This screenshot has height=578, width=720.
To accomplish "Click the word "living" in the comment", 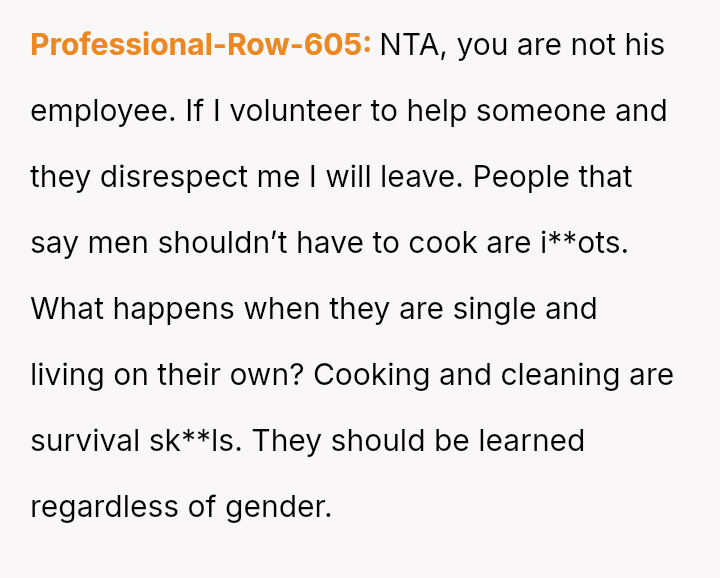I will [x=63, y=375].
